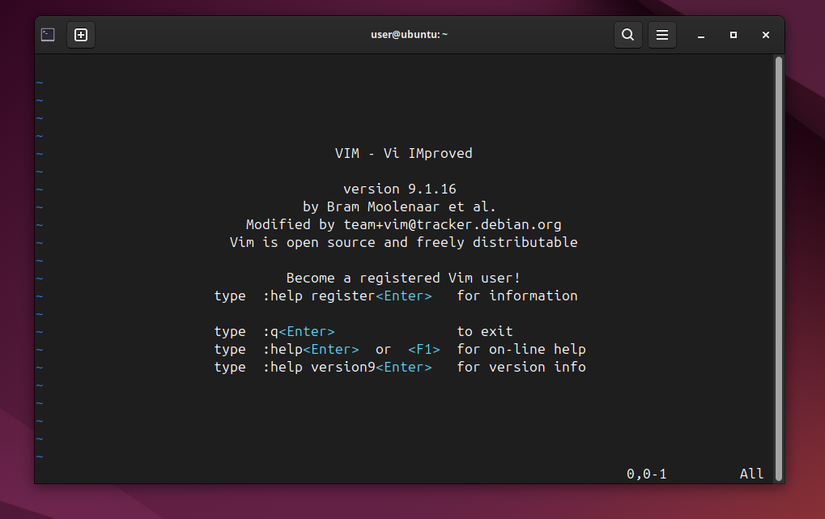Click the team+vim@tracker.debian.org text
Image resolution: width=825 pixels, height=519 pixels.
pos(452,225)
